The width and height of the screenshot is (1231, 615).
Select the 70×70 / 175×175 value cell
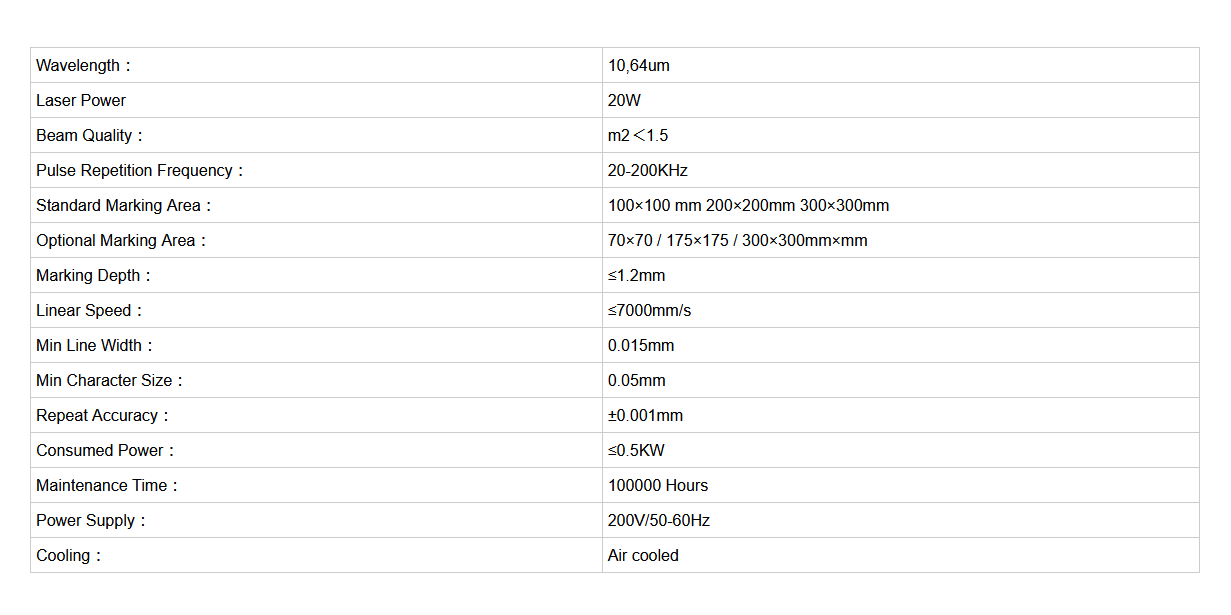[x=738, y=241]
